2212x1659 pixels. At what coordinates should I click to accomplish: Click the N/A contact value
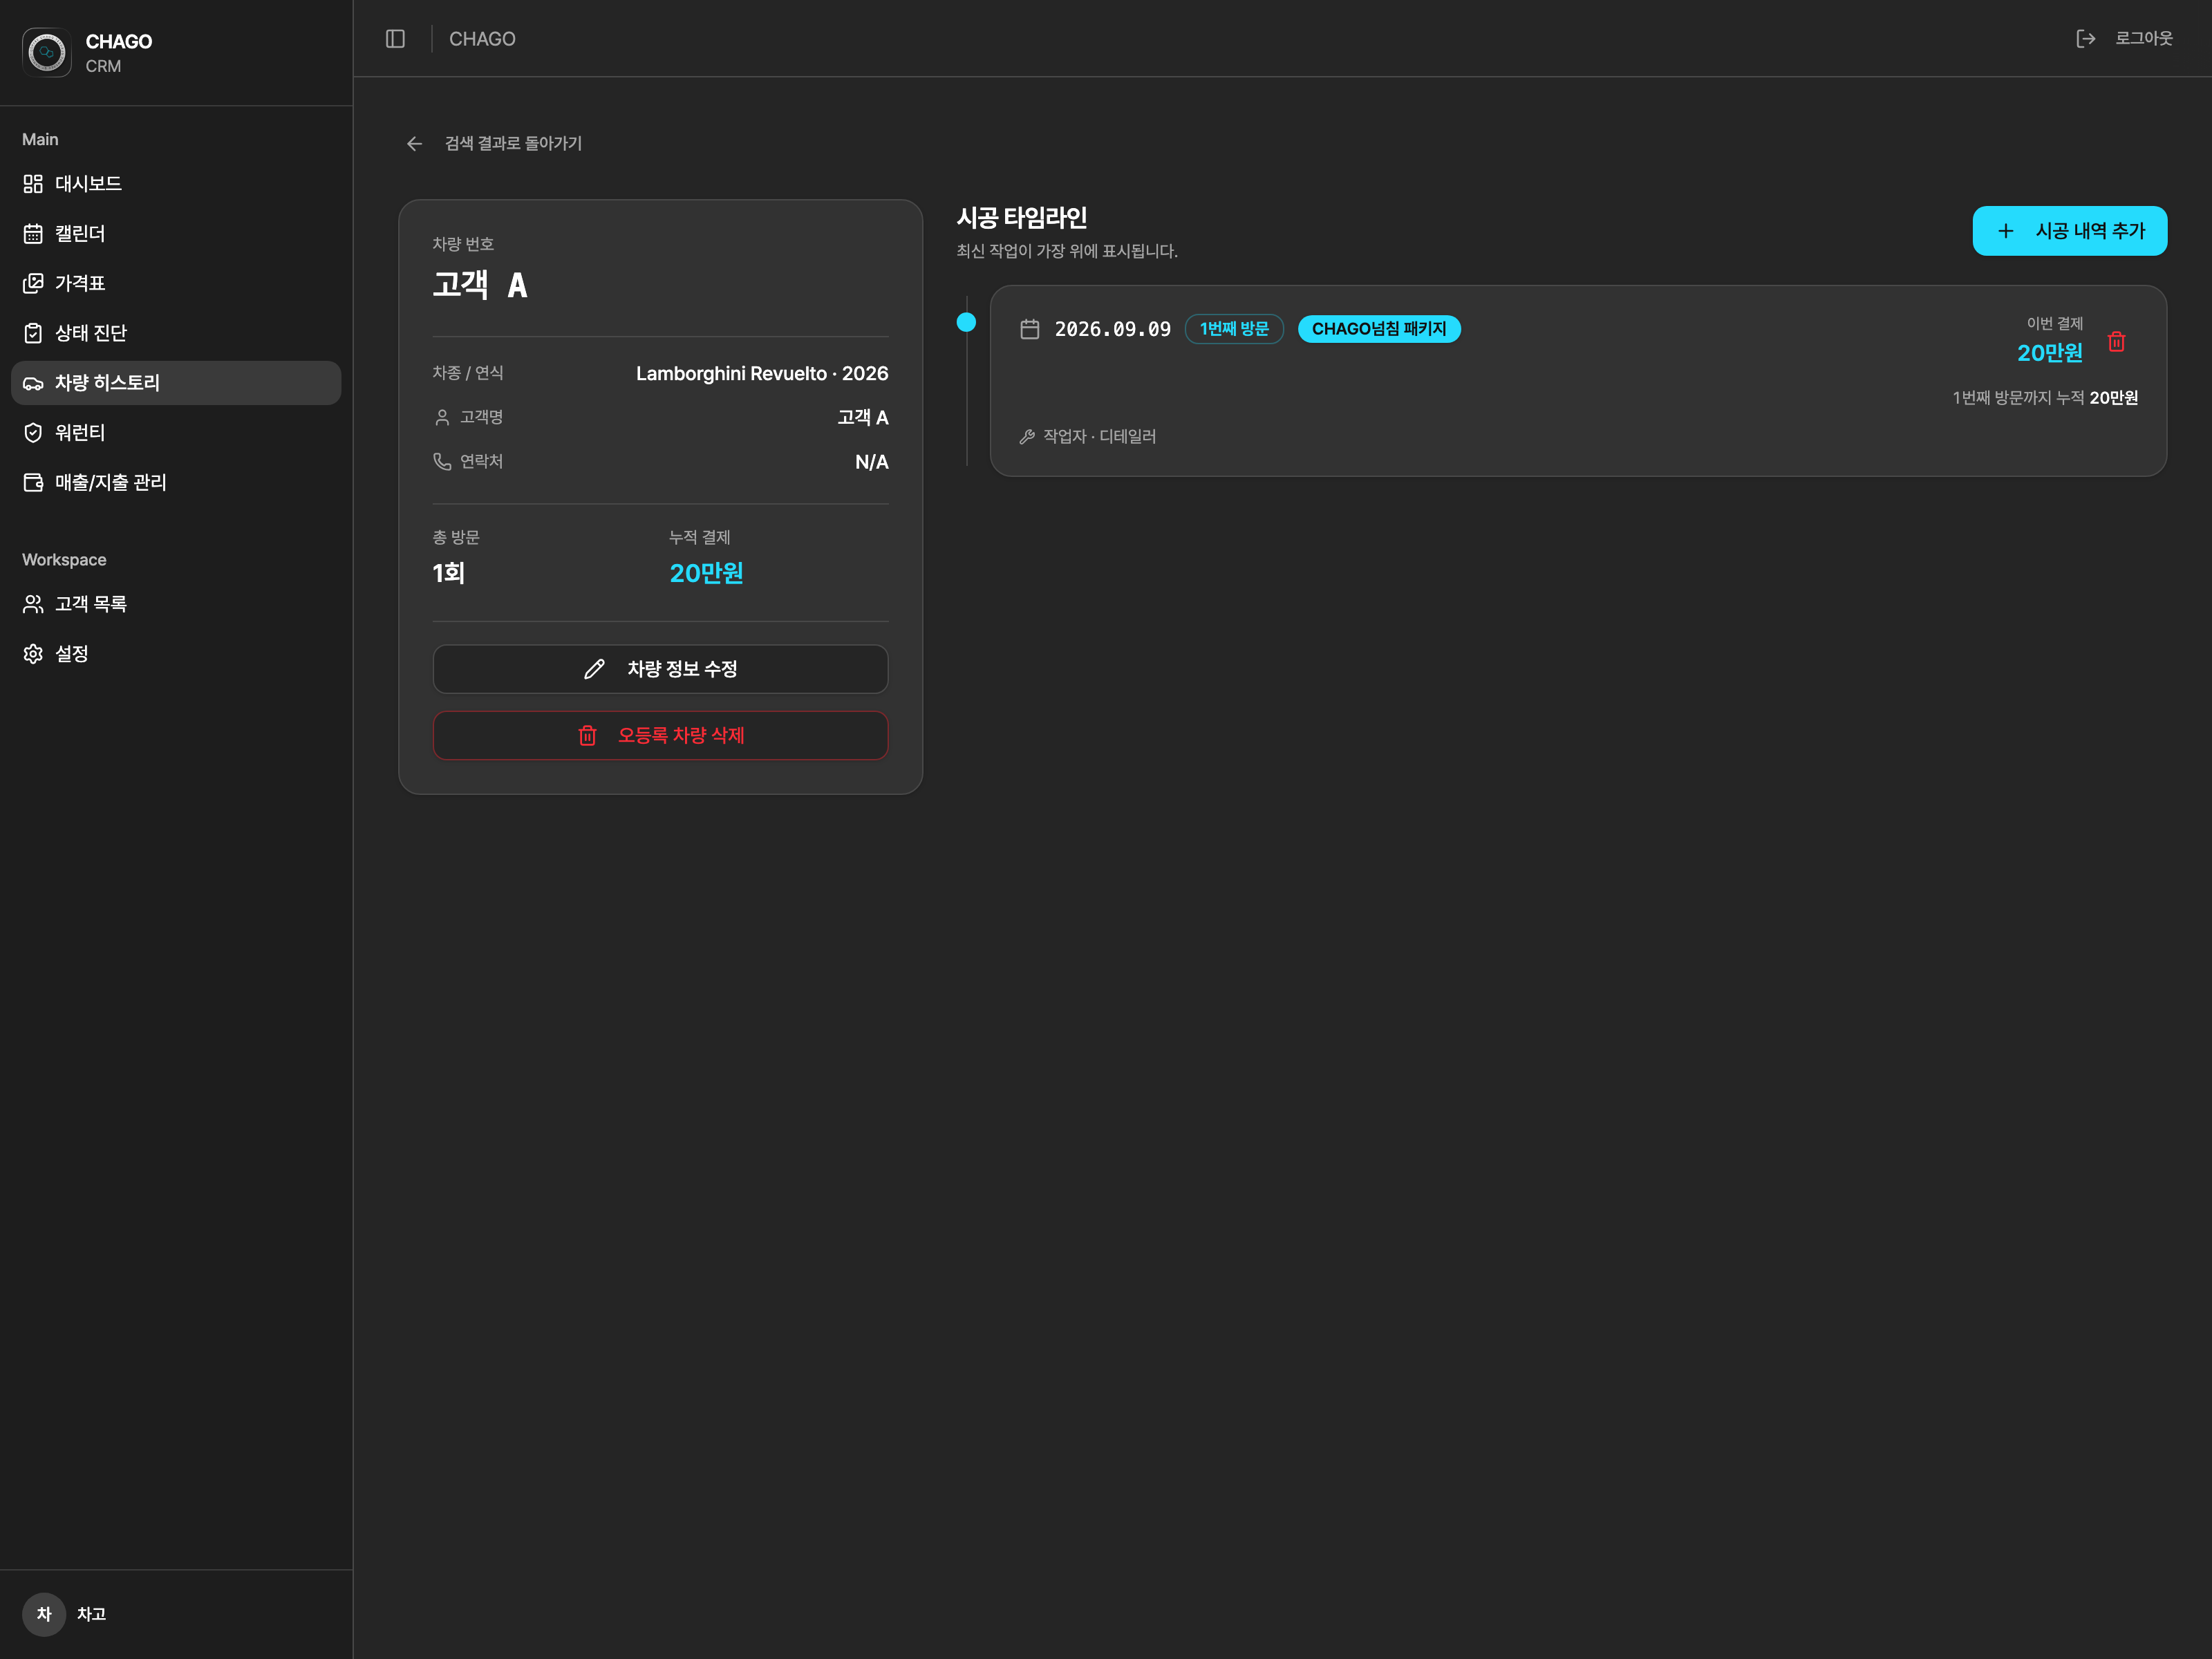pyautogui.click(x=871, y=462)
